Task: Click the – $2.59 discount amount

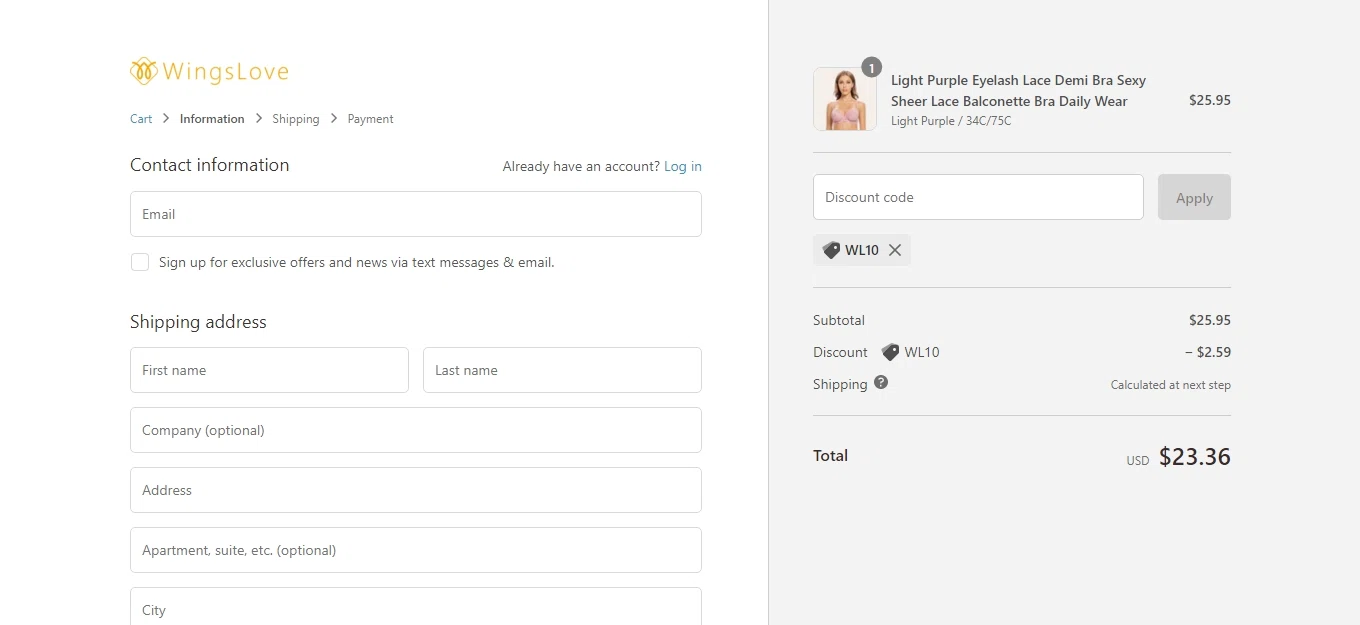Action: (x=1208, y=352)
